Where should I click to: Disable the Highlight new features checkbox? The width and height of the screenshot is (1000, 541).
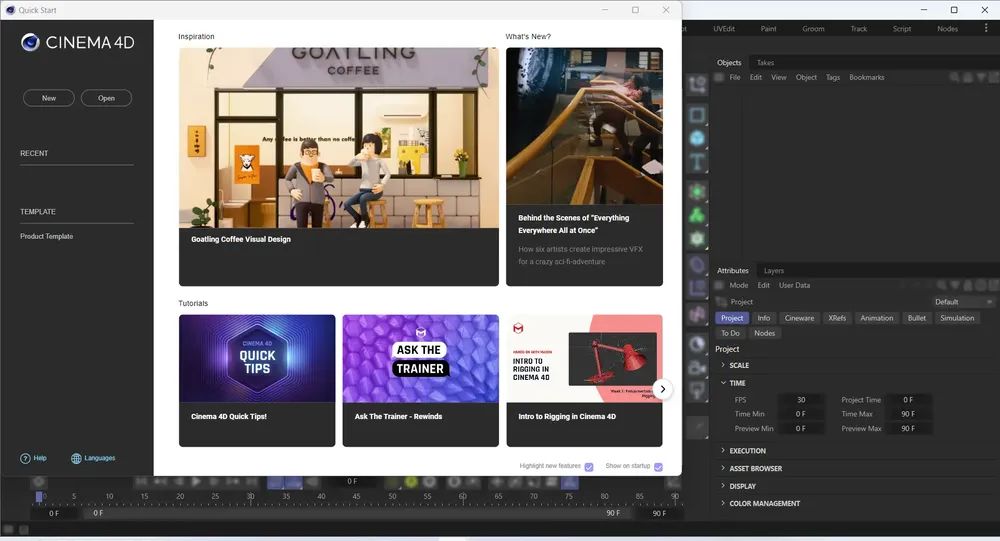[x=589, y=467]
